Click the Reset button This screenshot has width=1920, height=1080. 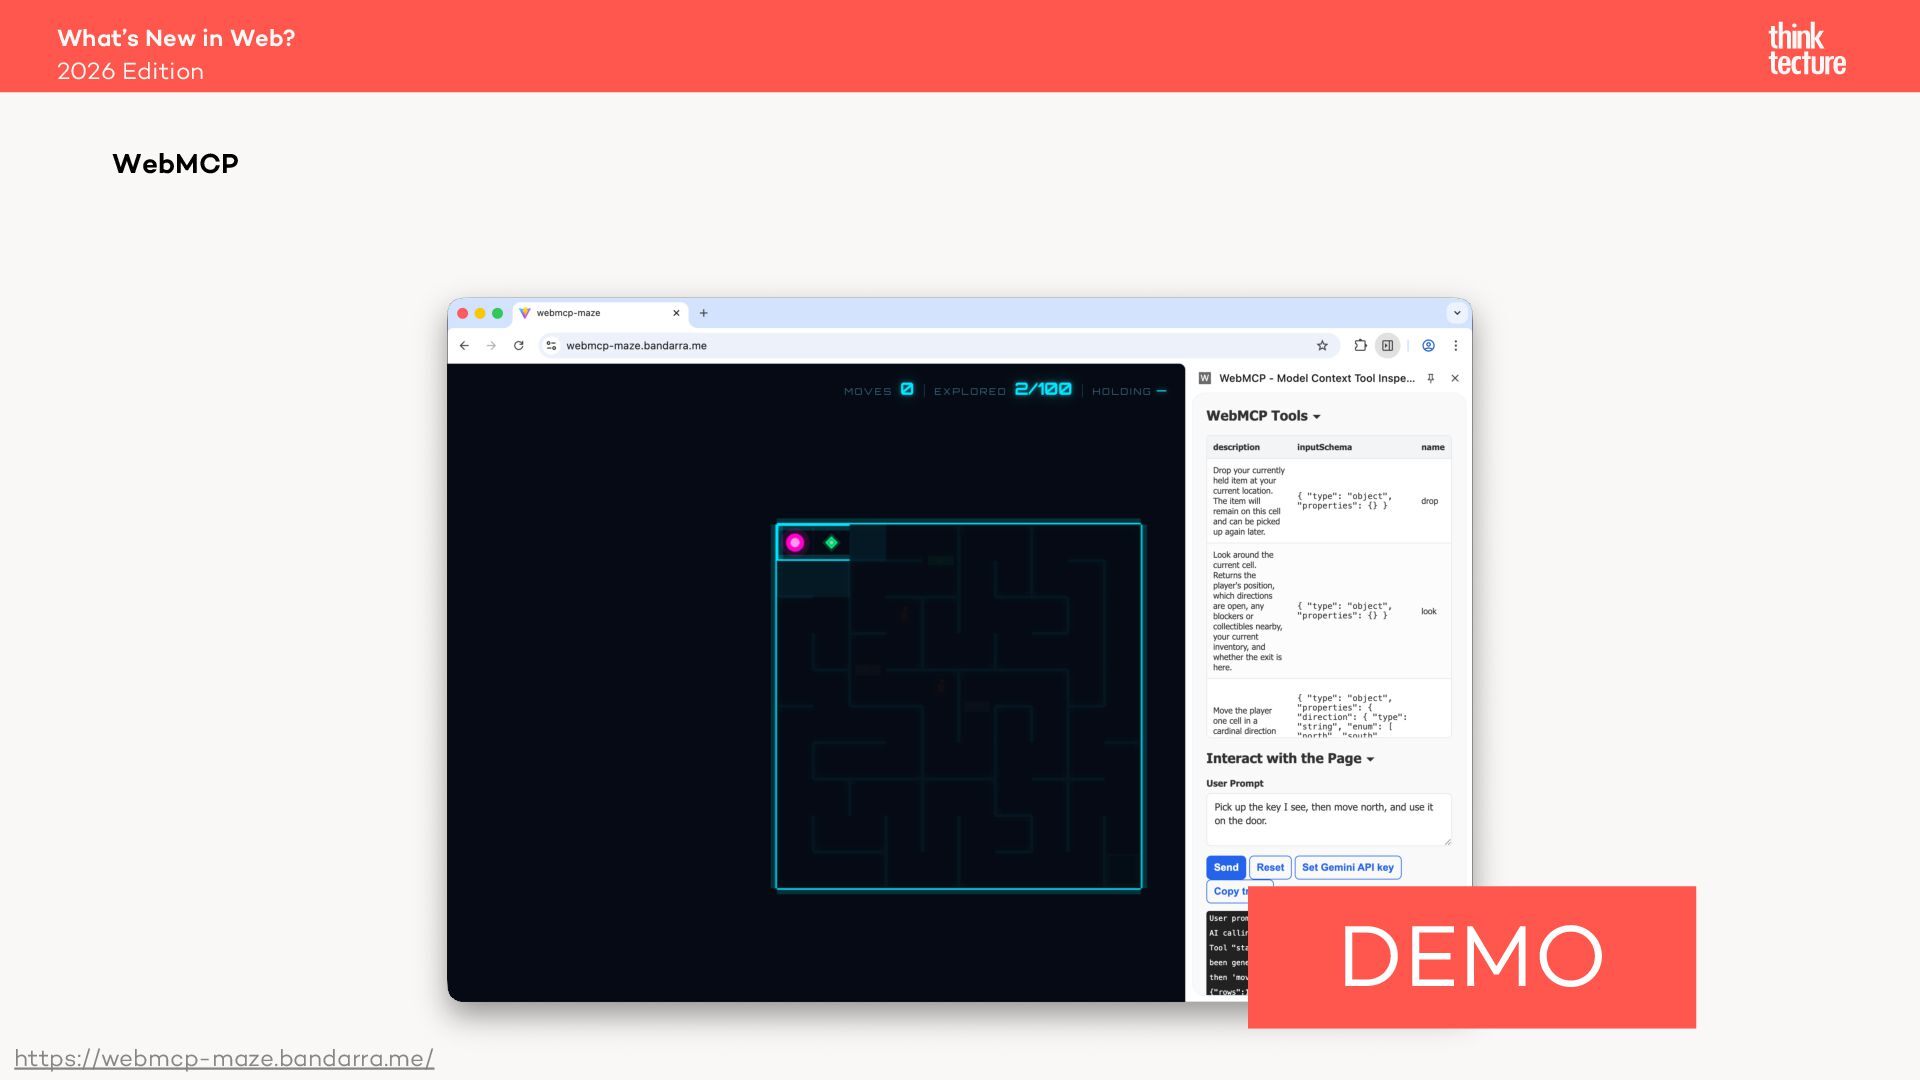tap(1270, 868)
